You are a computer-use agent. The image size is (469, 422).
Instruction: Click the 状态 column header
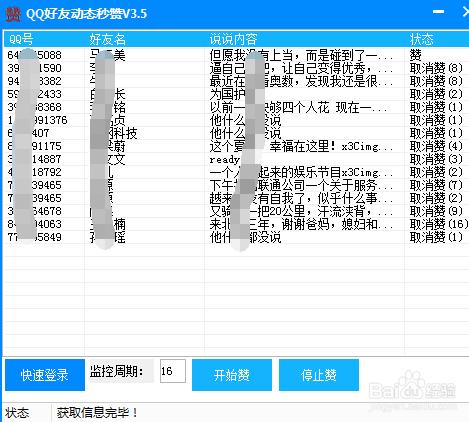click(421, 39)
